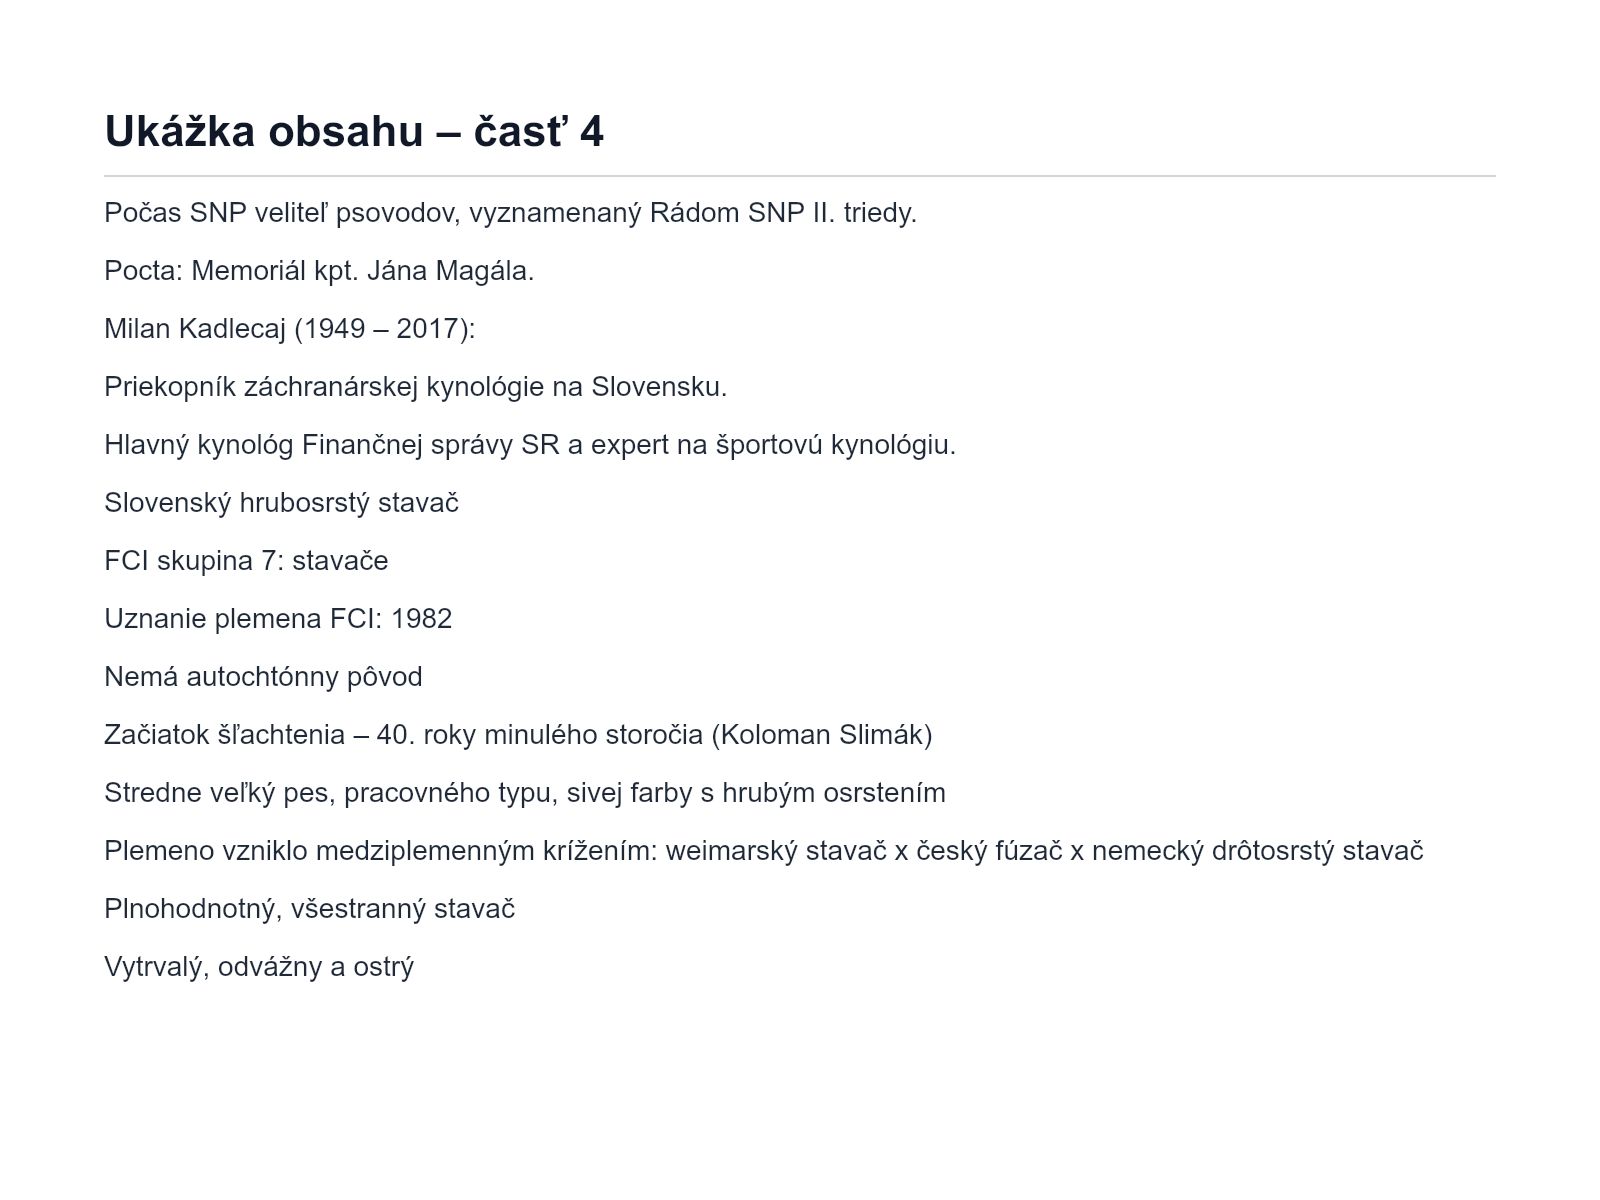Click the 'Milan Kadlecaj (1949 – 2017)' line
This screenshot has width=1600, height=1200.
tap(290, 329)
